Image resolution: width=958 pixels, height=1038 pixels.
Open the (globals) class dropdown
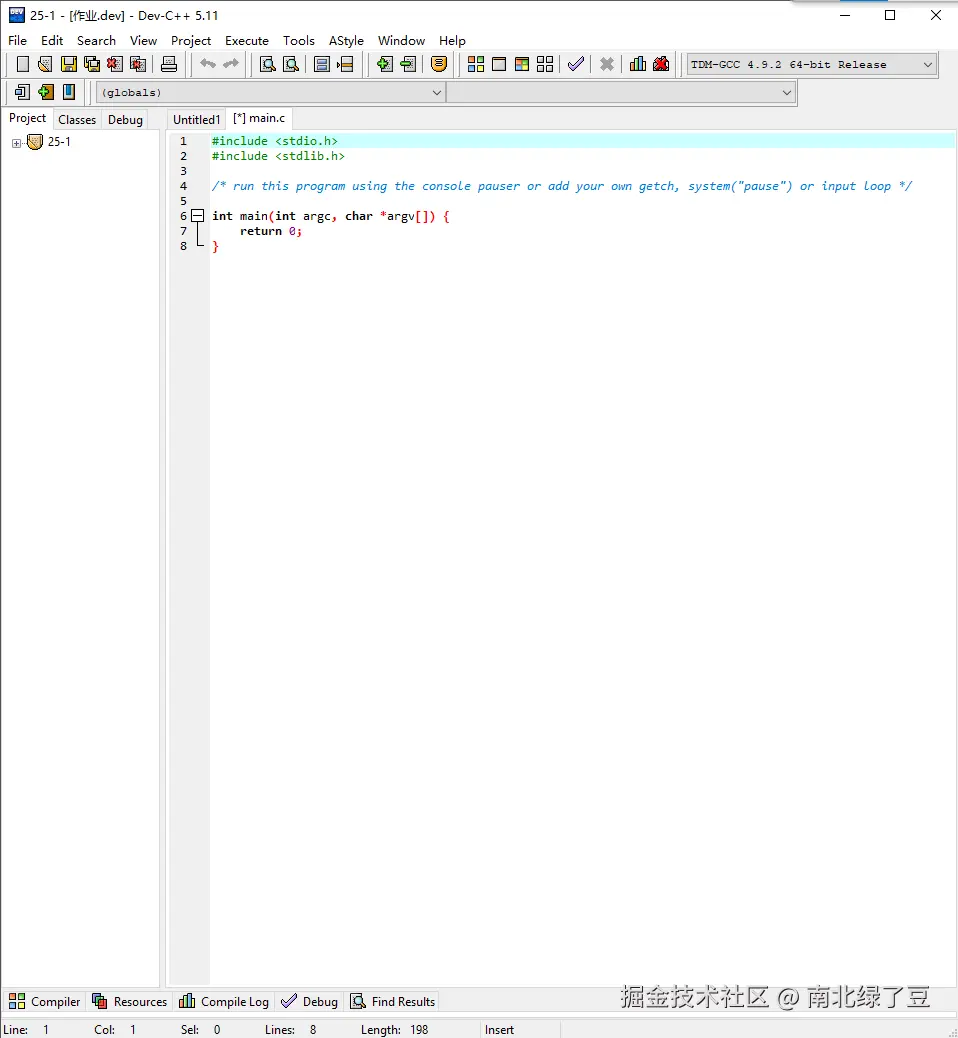pos(270,93)
